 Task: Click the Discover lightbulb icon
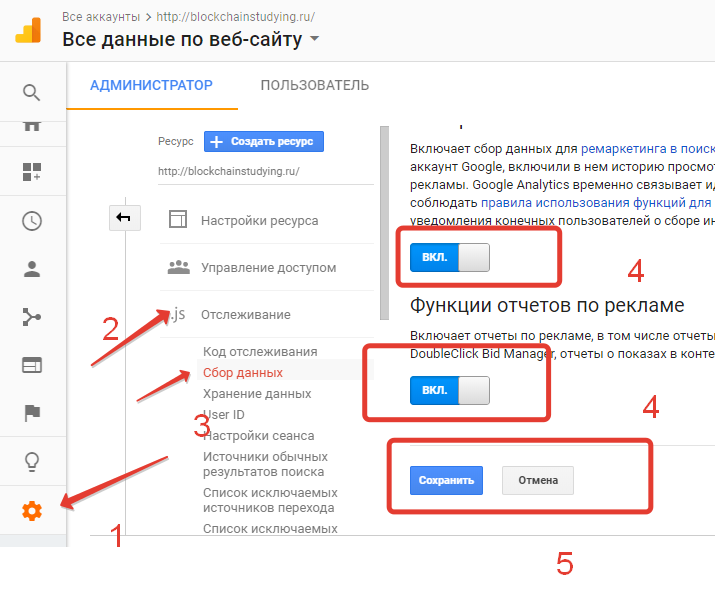point(32,462)
